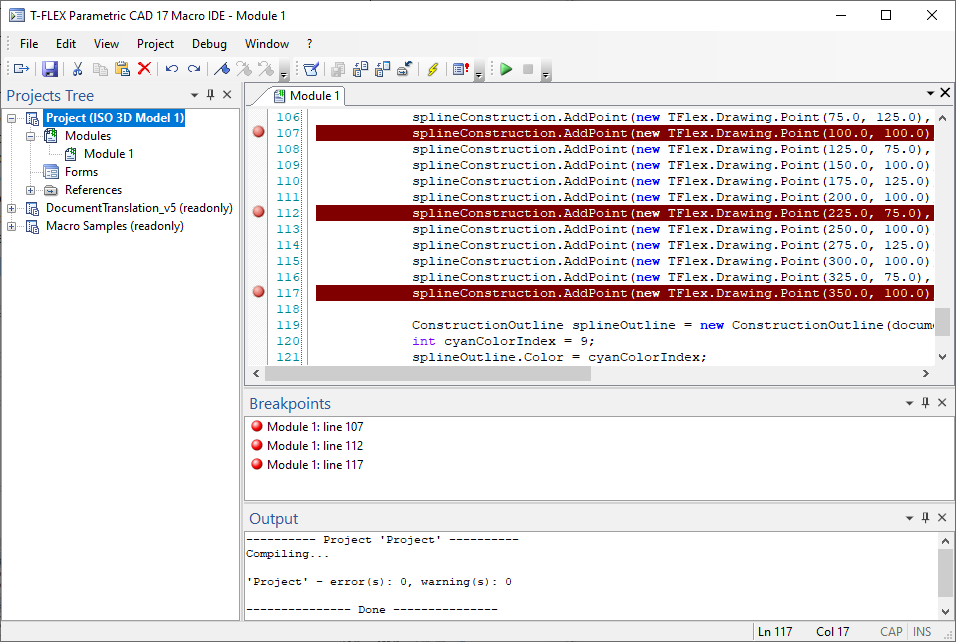Image resolution: width=956 pixels, height=642 pixels.
Task: Click the next bookmark flag icon
Action: click(x=244, y=69)
